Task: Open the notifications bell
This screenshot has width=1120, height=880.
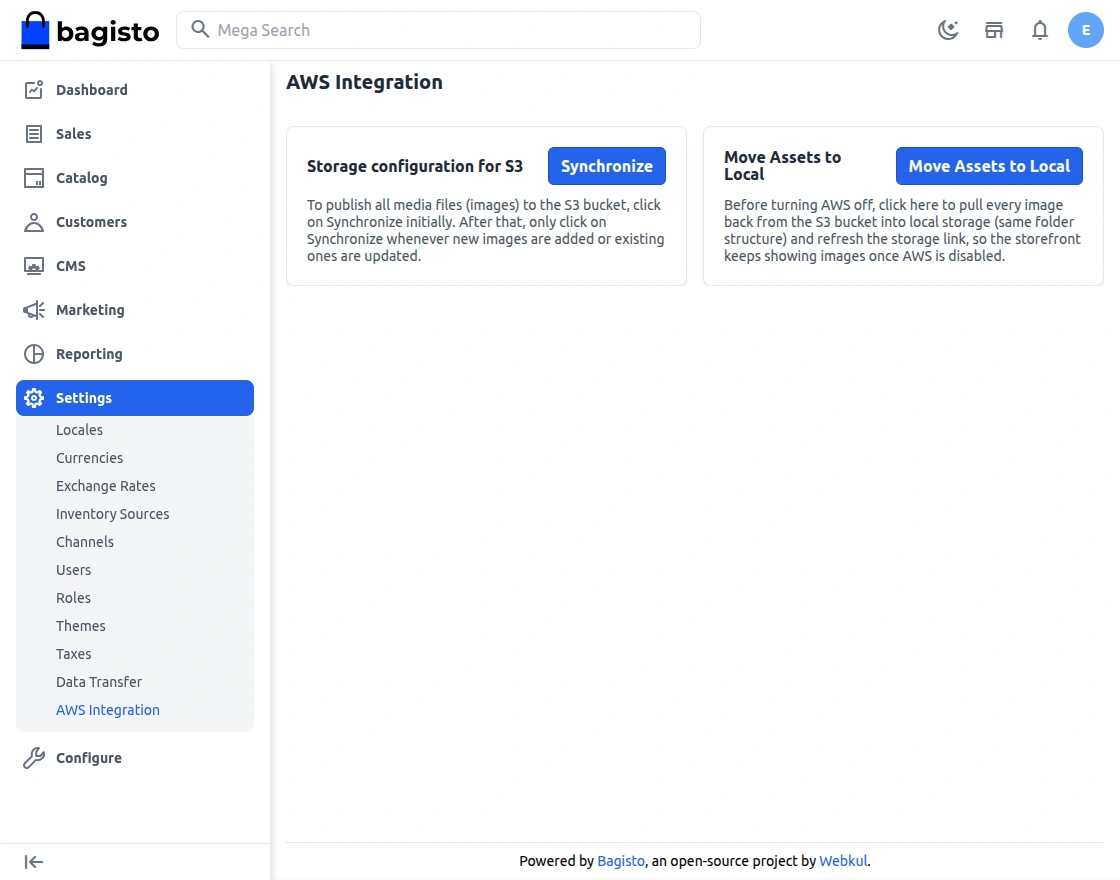Action: pyautogui.click(x=1040, y=30)
